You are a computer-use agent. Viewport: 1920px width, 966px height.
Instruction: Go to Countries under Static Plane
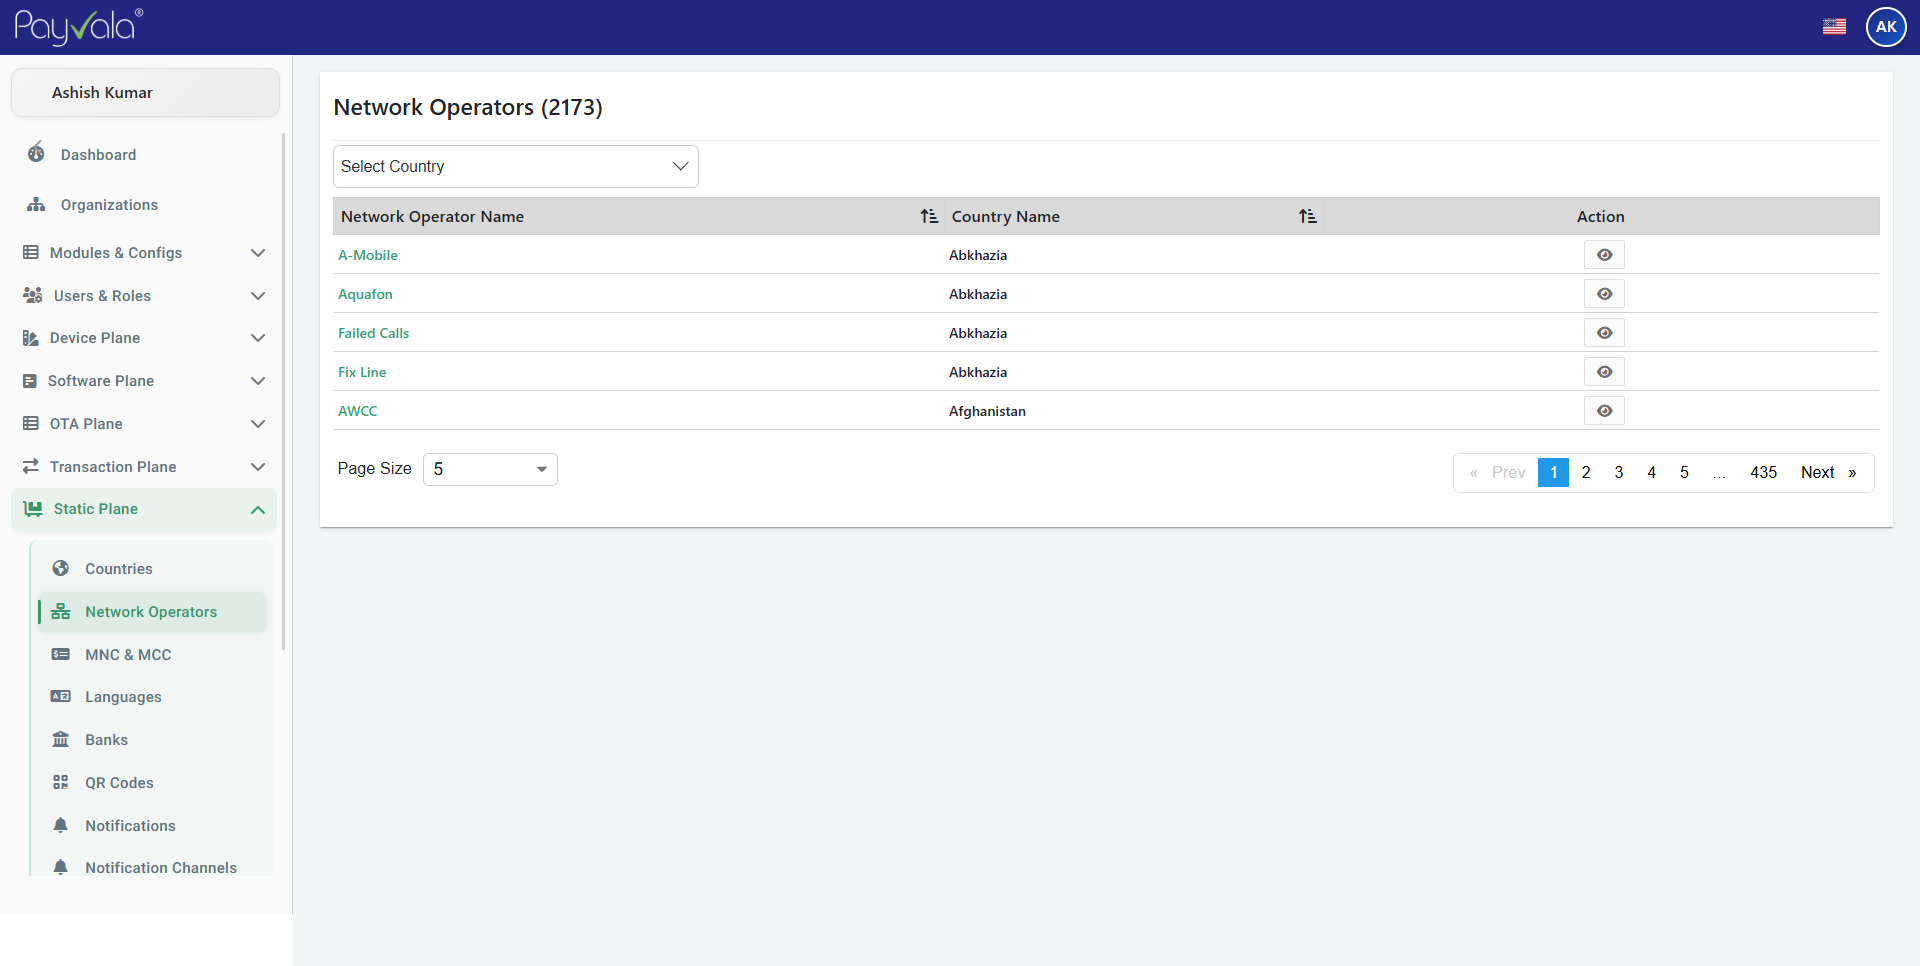pyautogui.click(x=119, y=569)
